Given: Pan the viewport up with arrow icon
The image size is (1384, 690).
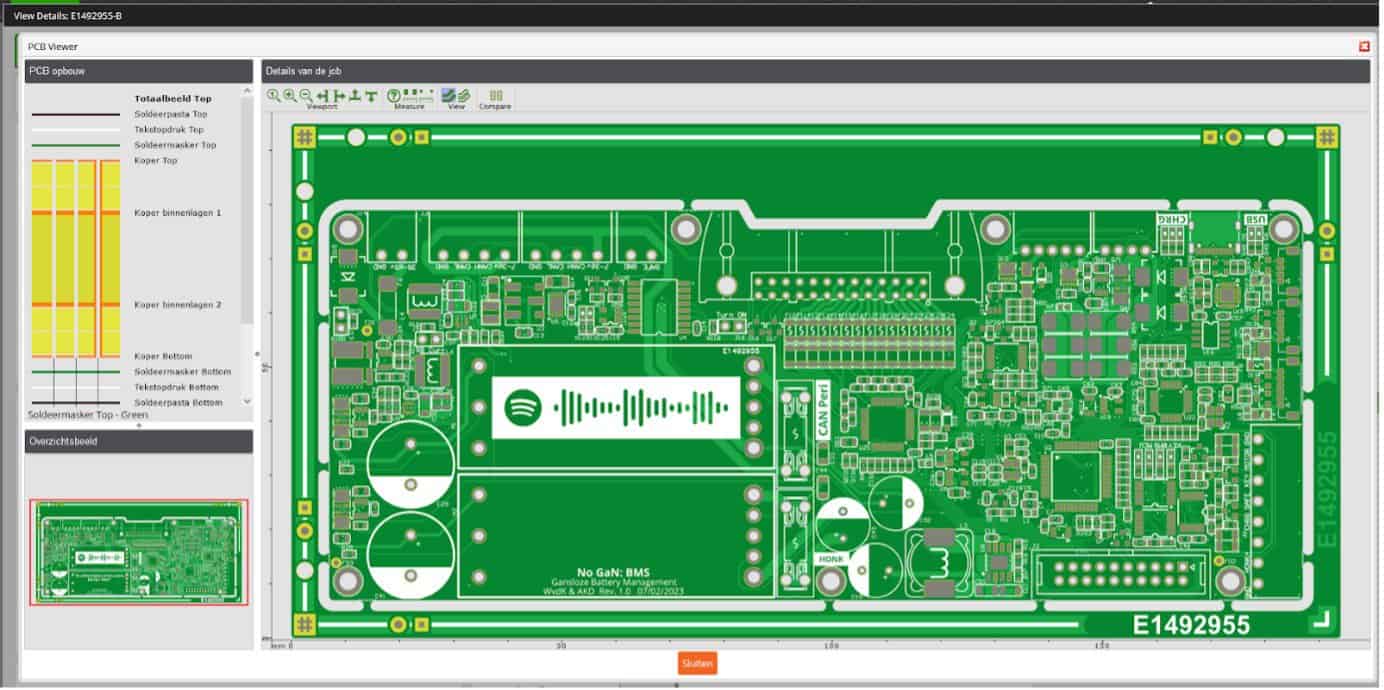Looking at the screenshot, I should coord(354,95).
